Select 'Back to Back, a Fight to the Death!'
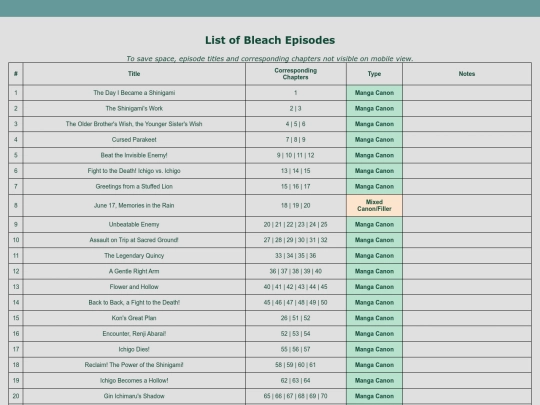 134,302
